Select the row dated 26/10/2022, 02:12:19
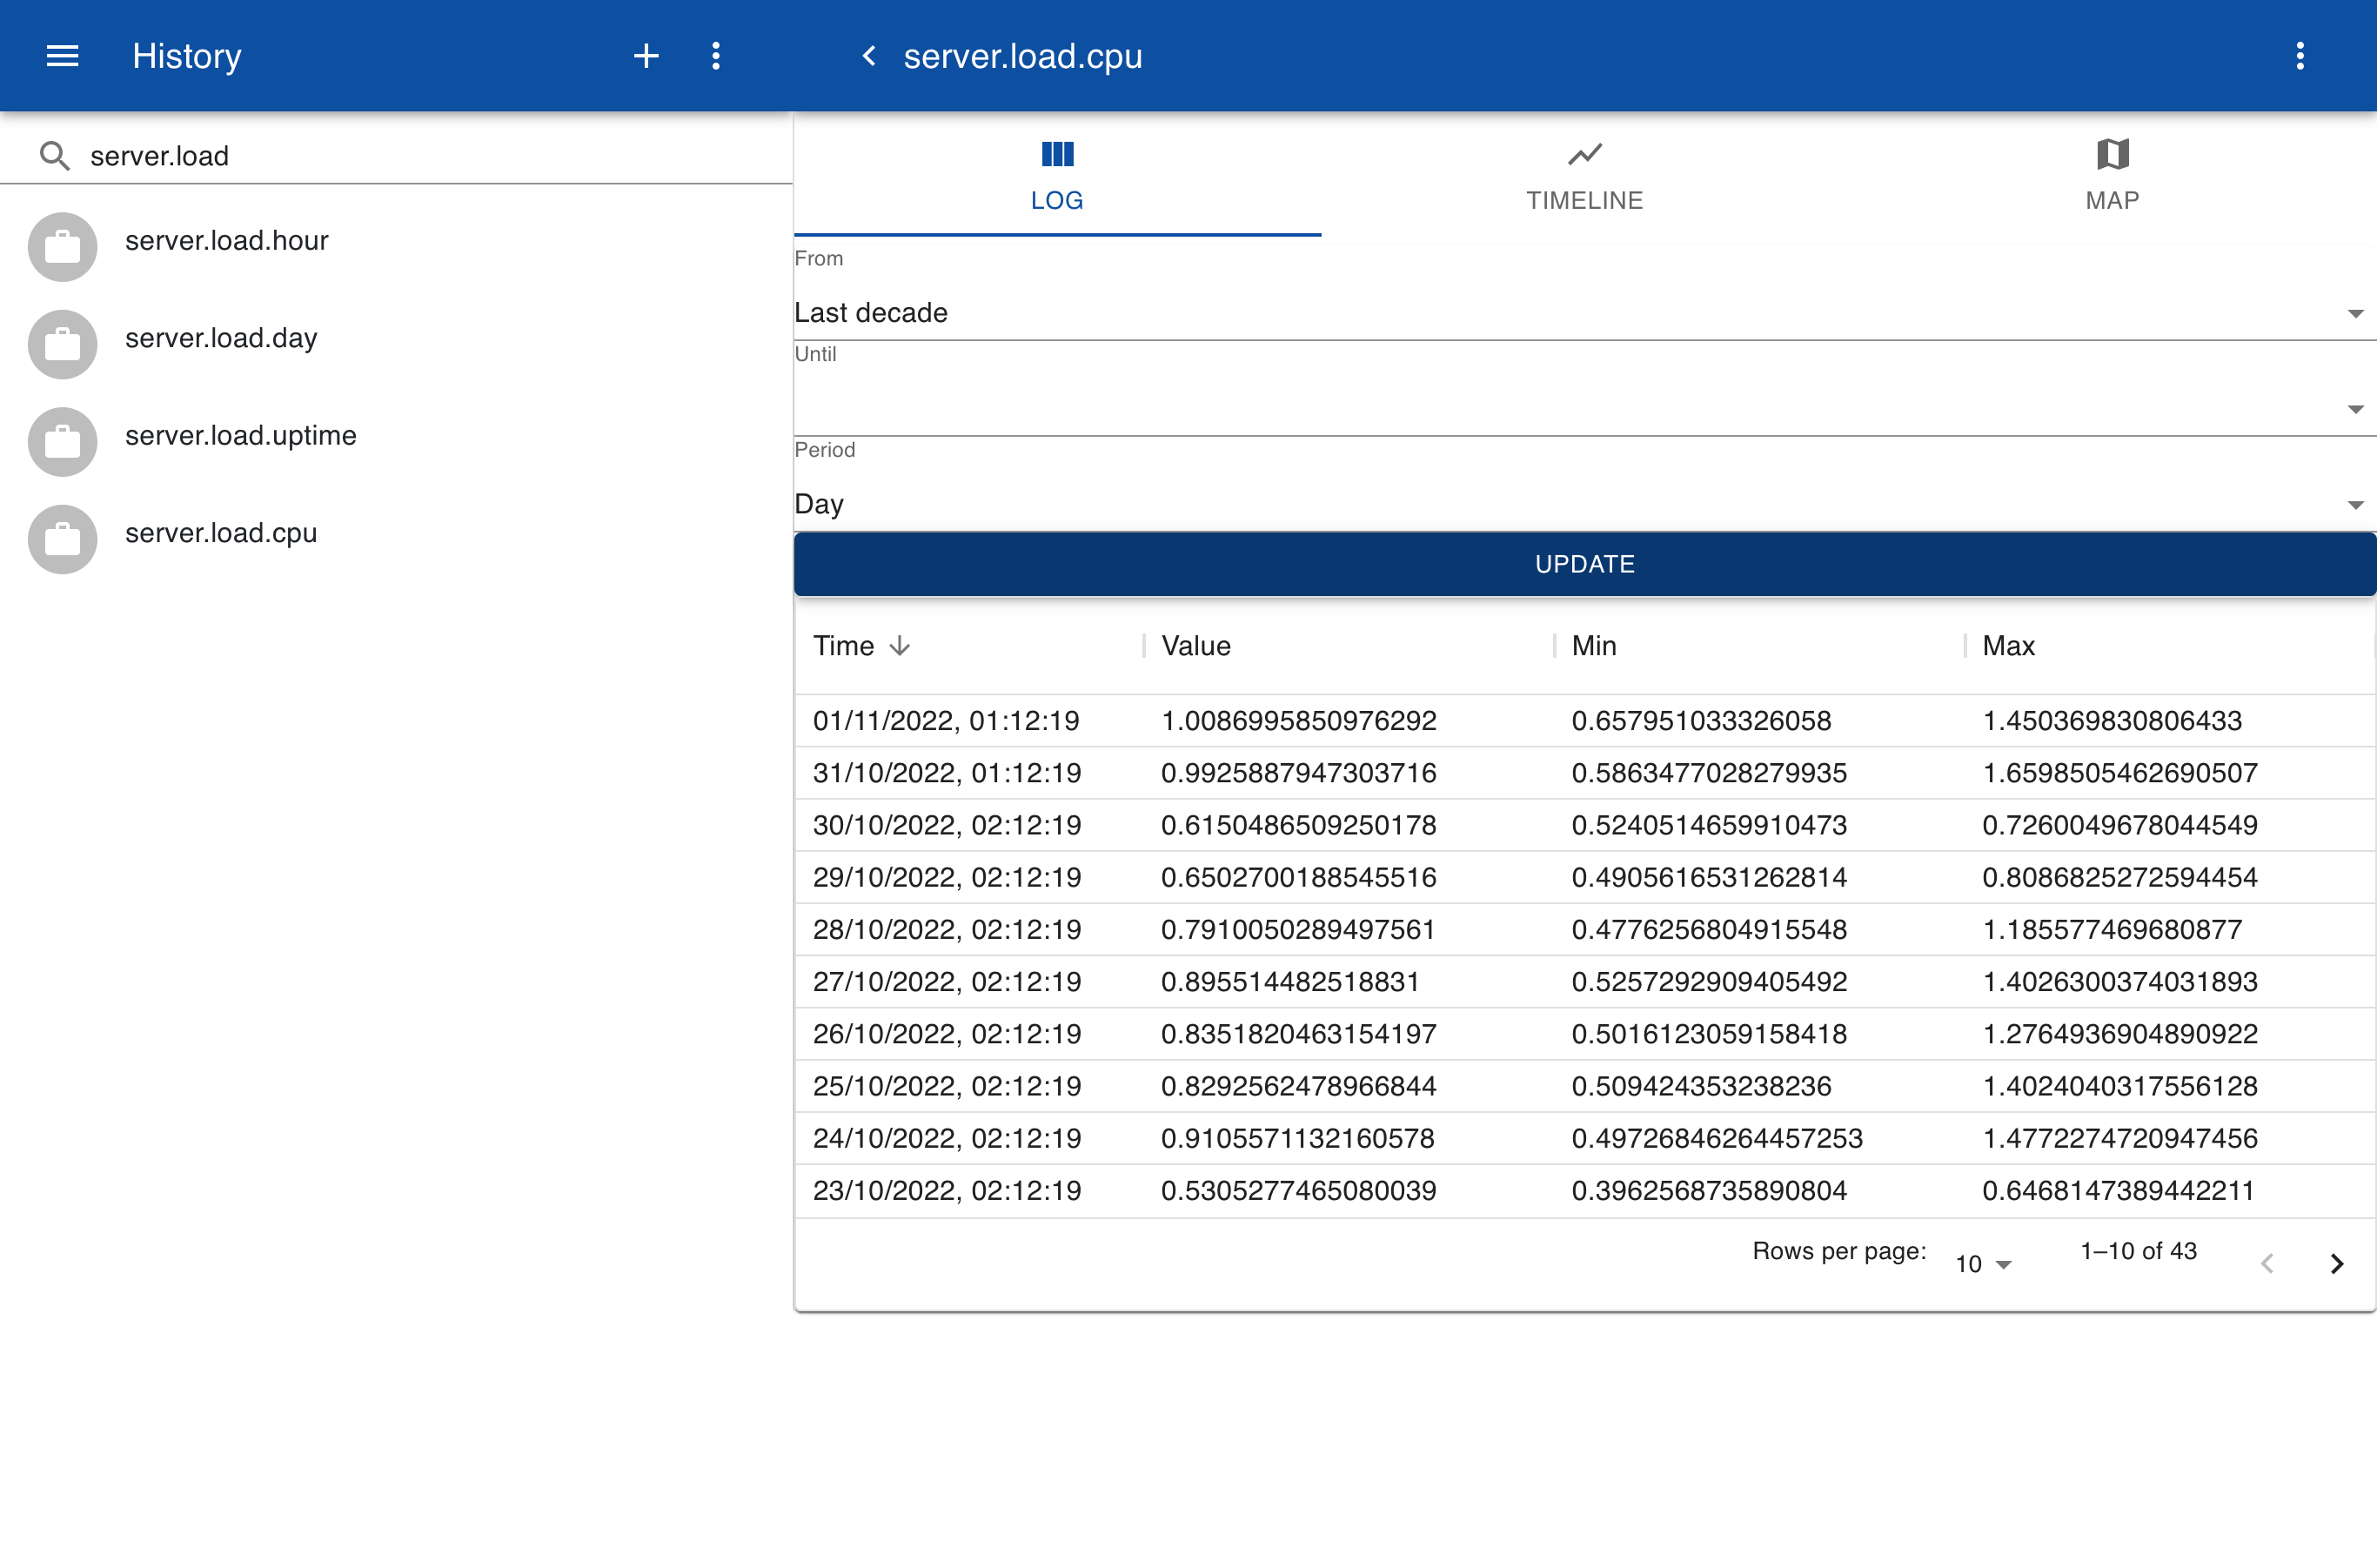The height and width of the screenshot is (1568, 2377). 1585,1034
